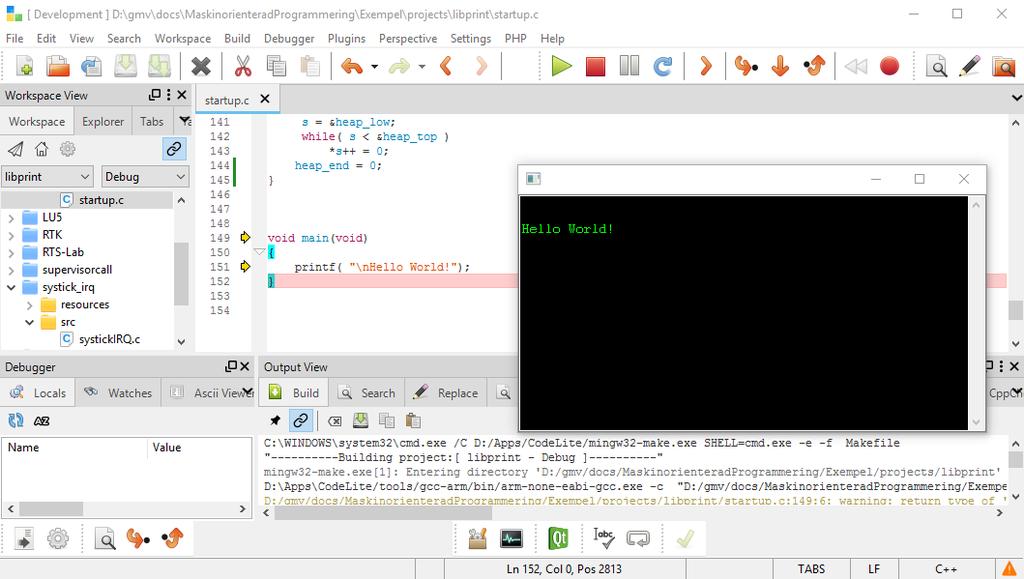1024x579 pixels.
Task: Pin the Output View with pushpin icon
Action: [x=275, y=420]
